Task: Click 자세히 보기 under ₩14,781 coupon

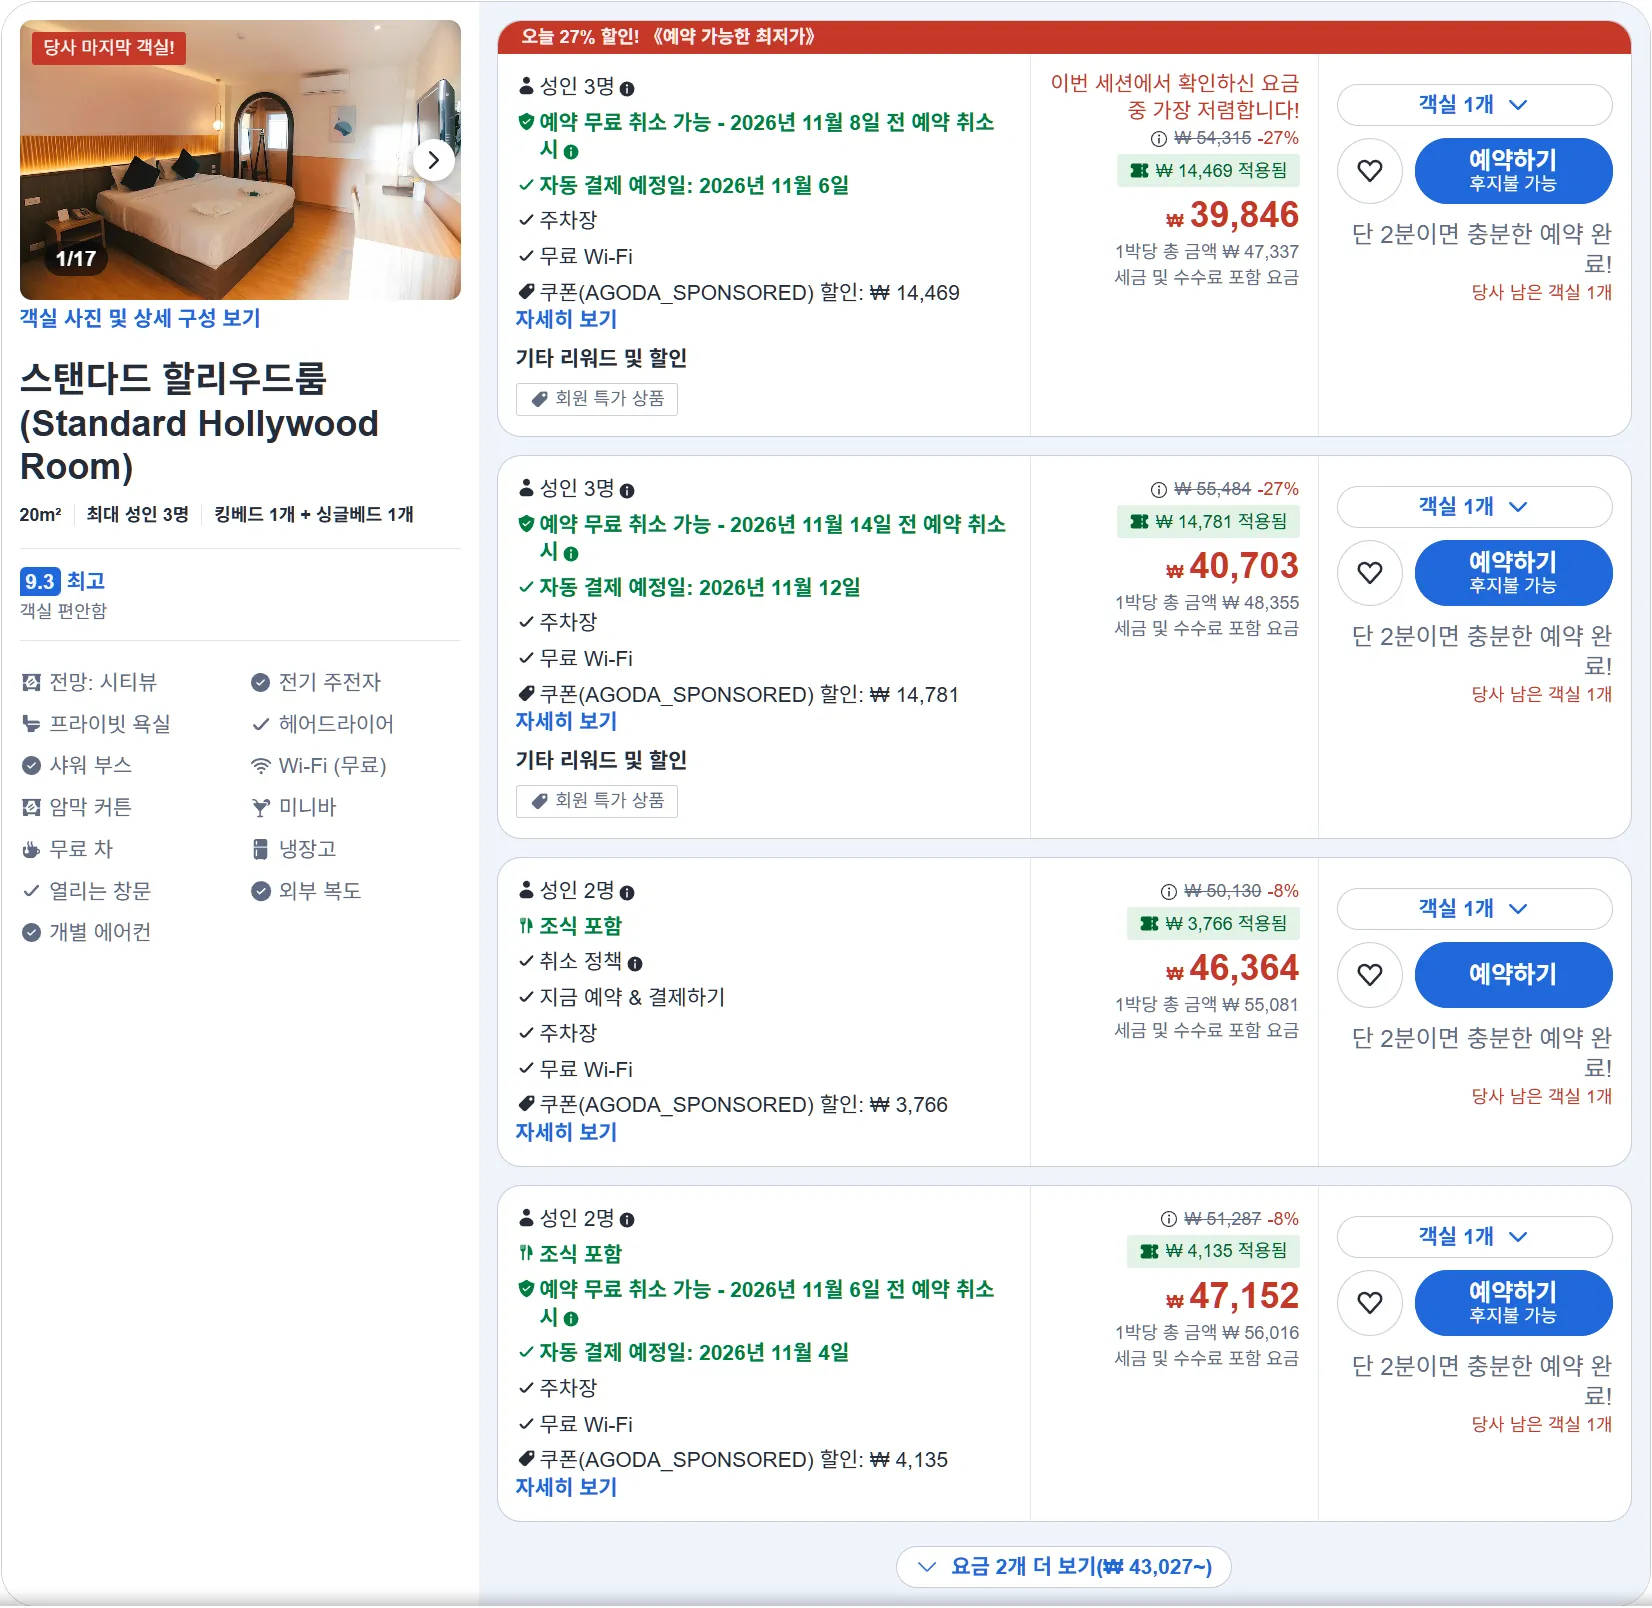Action: point(566,722)
